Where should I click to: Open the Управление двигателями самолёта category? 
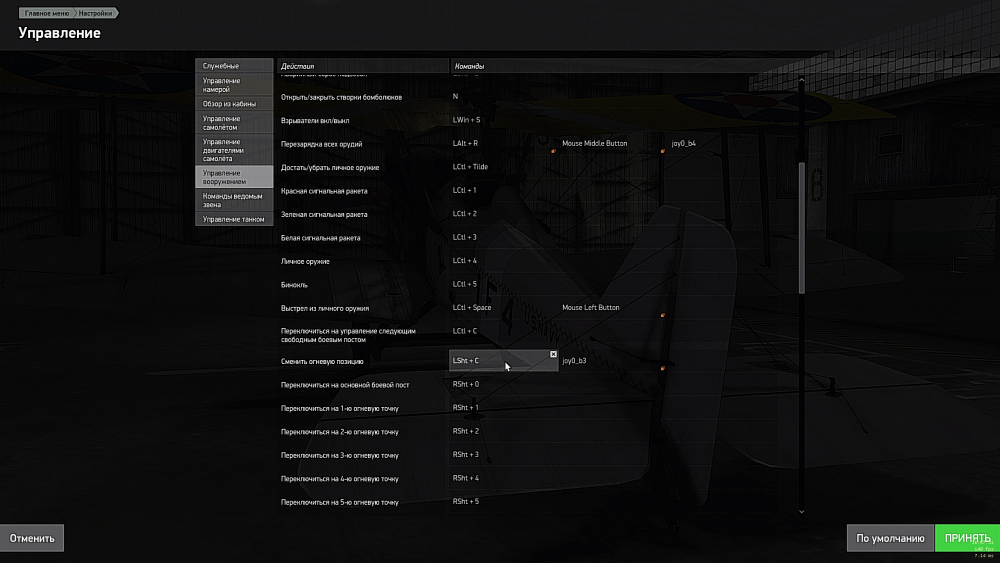[x=234, y=150]
